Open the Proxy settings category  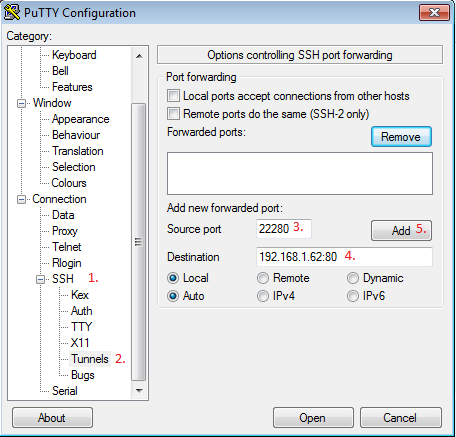(65, 231)
